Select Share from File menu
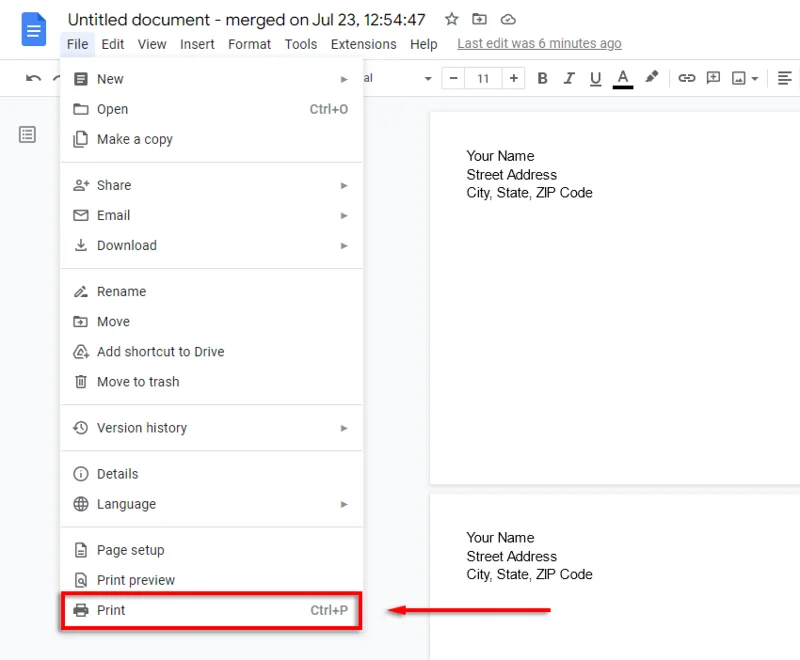The height and width of the screenshot is (660, 800). pyautogui.click(x=211, y=185)
